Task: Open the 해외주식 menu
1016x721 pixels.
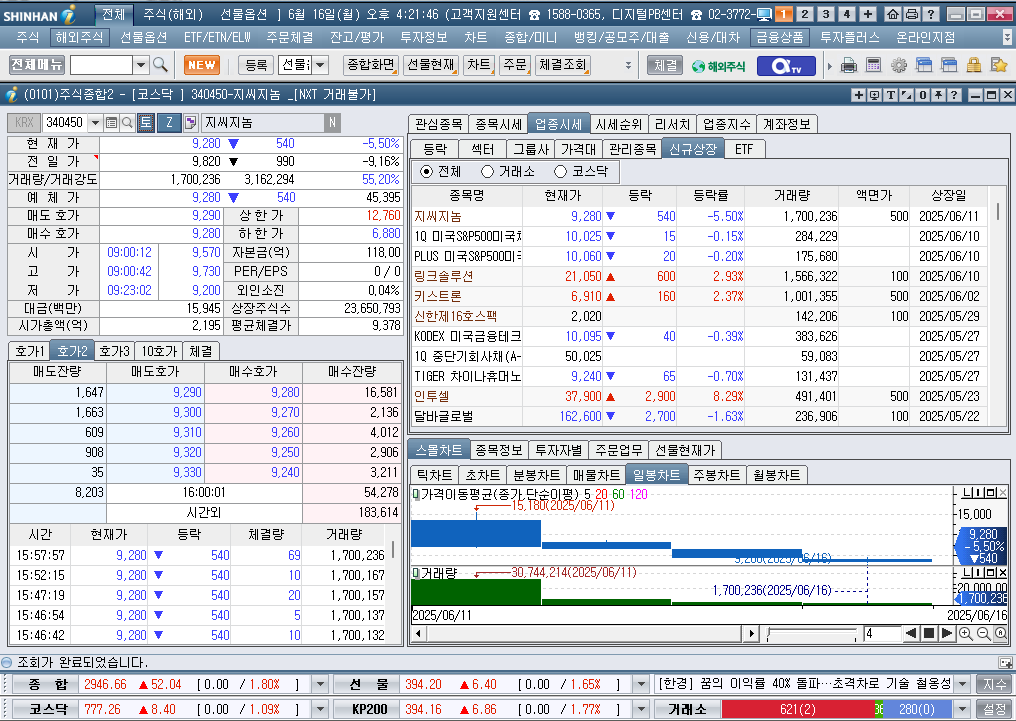Action: click(x=79, y=38)
